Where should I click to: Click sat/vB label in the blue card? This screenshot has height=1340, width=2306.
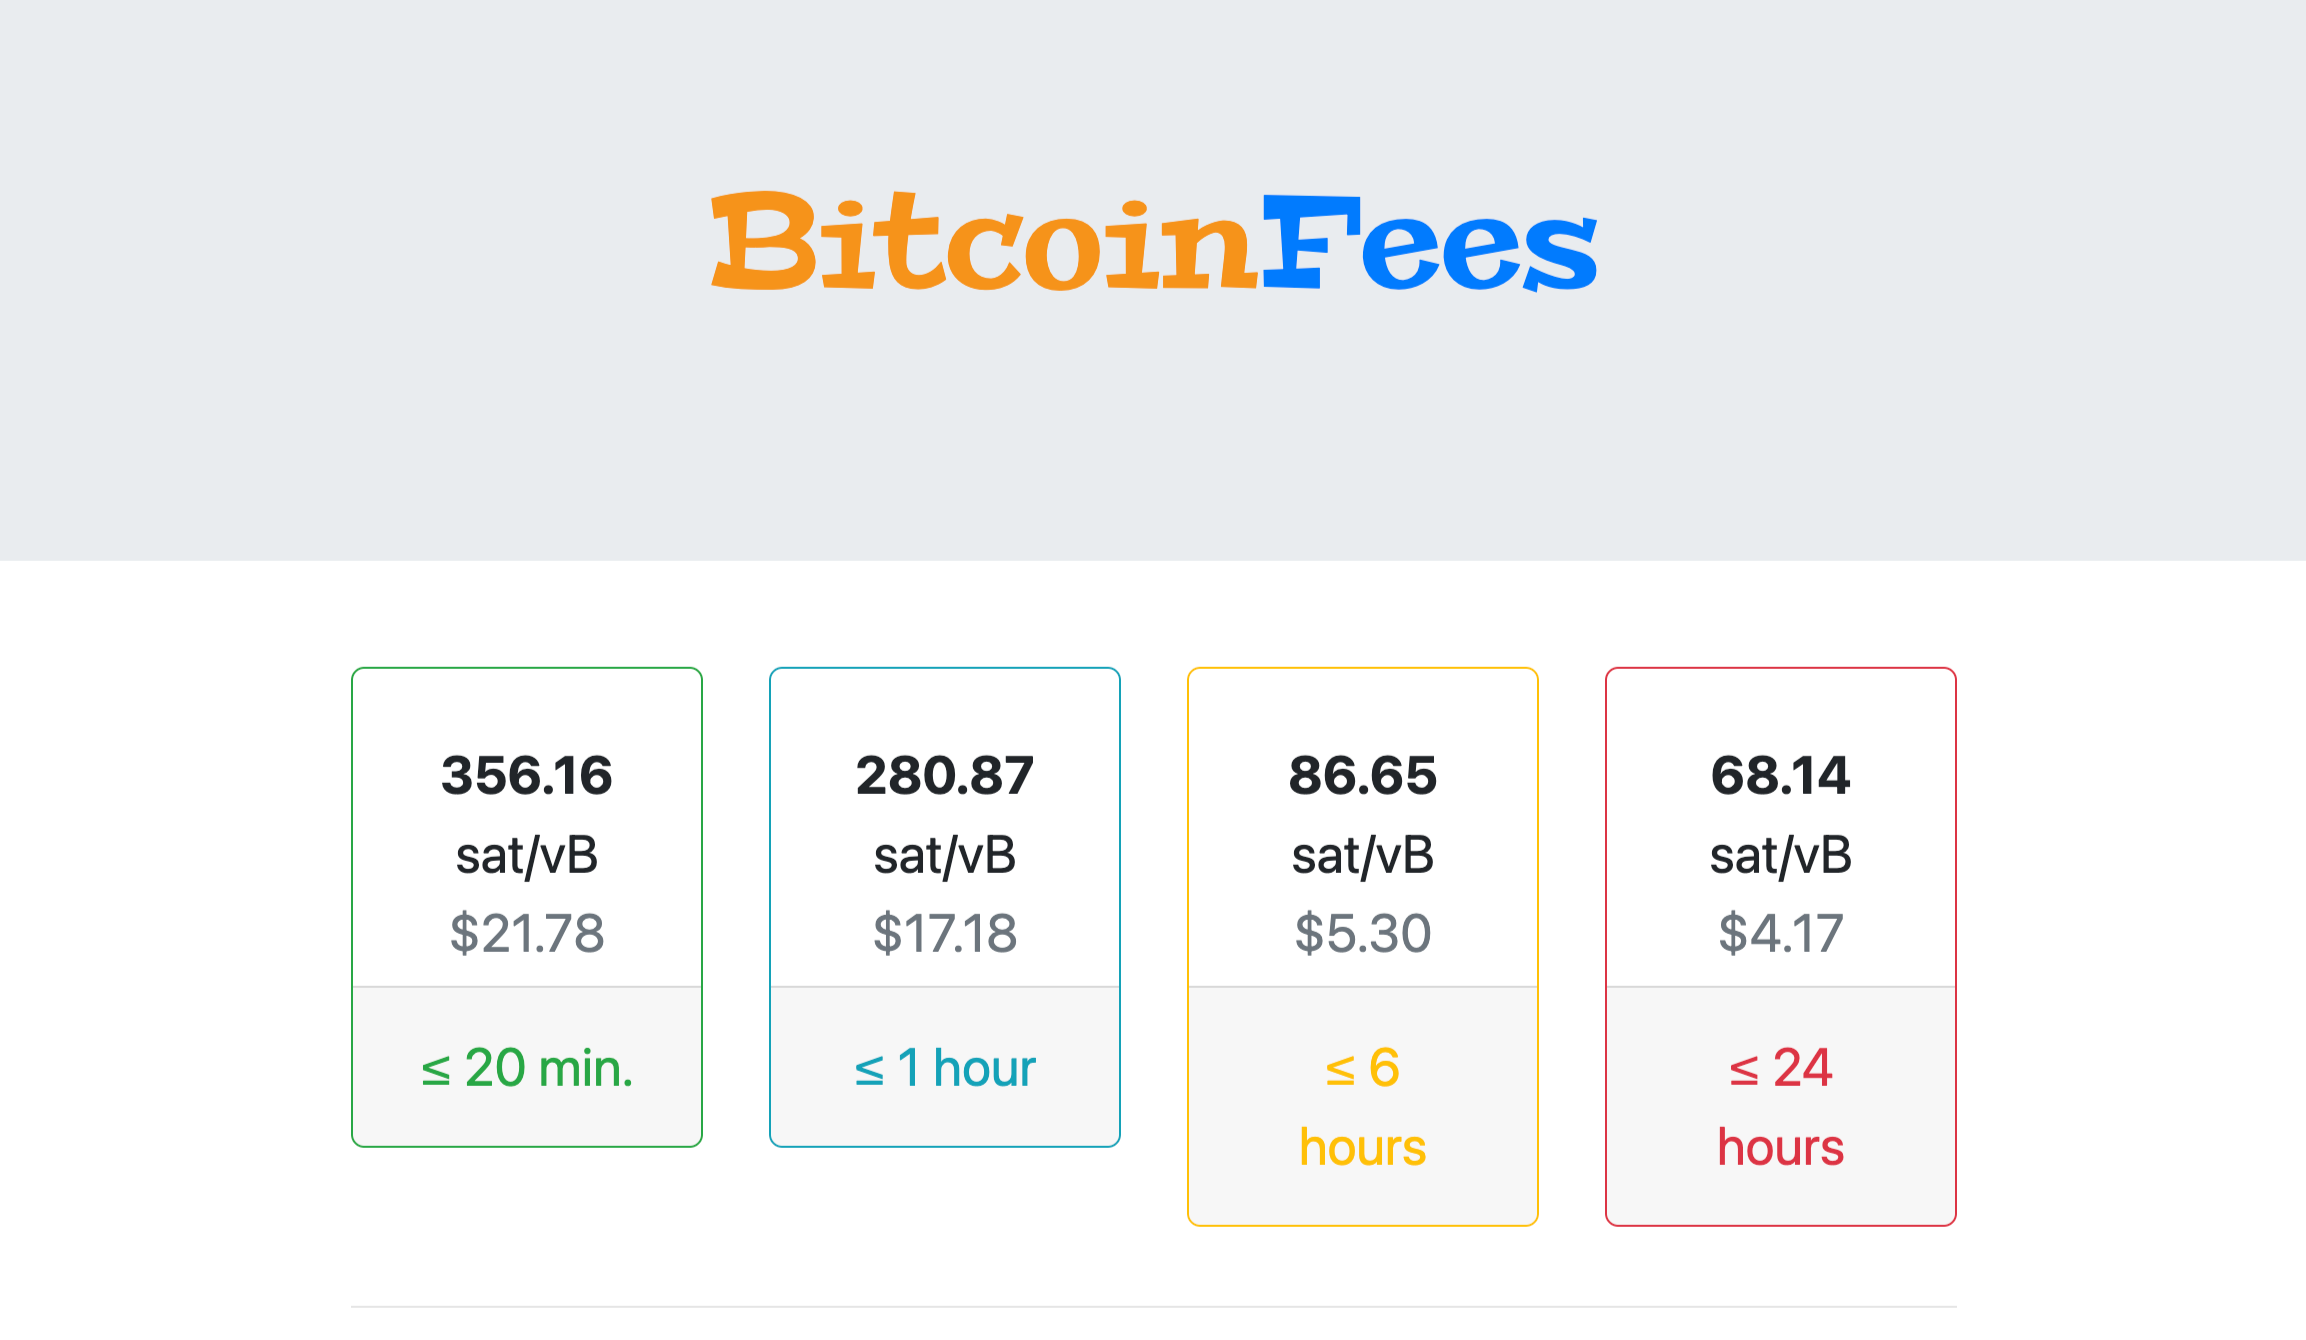coord(945,856)
